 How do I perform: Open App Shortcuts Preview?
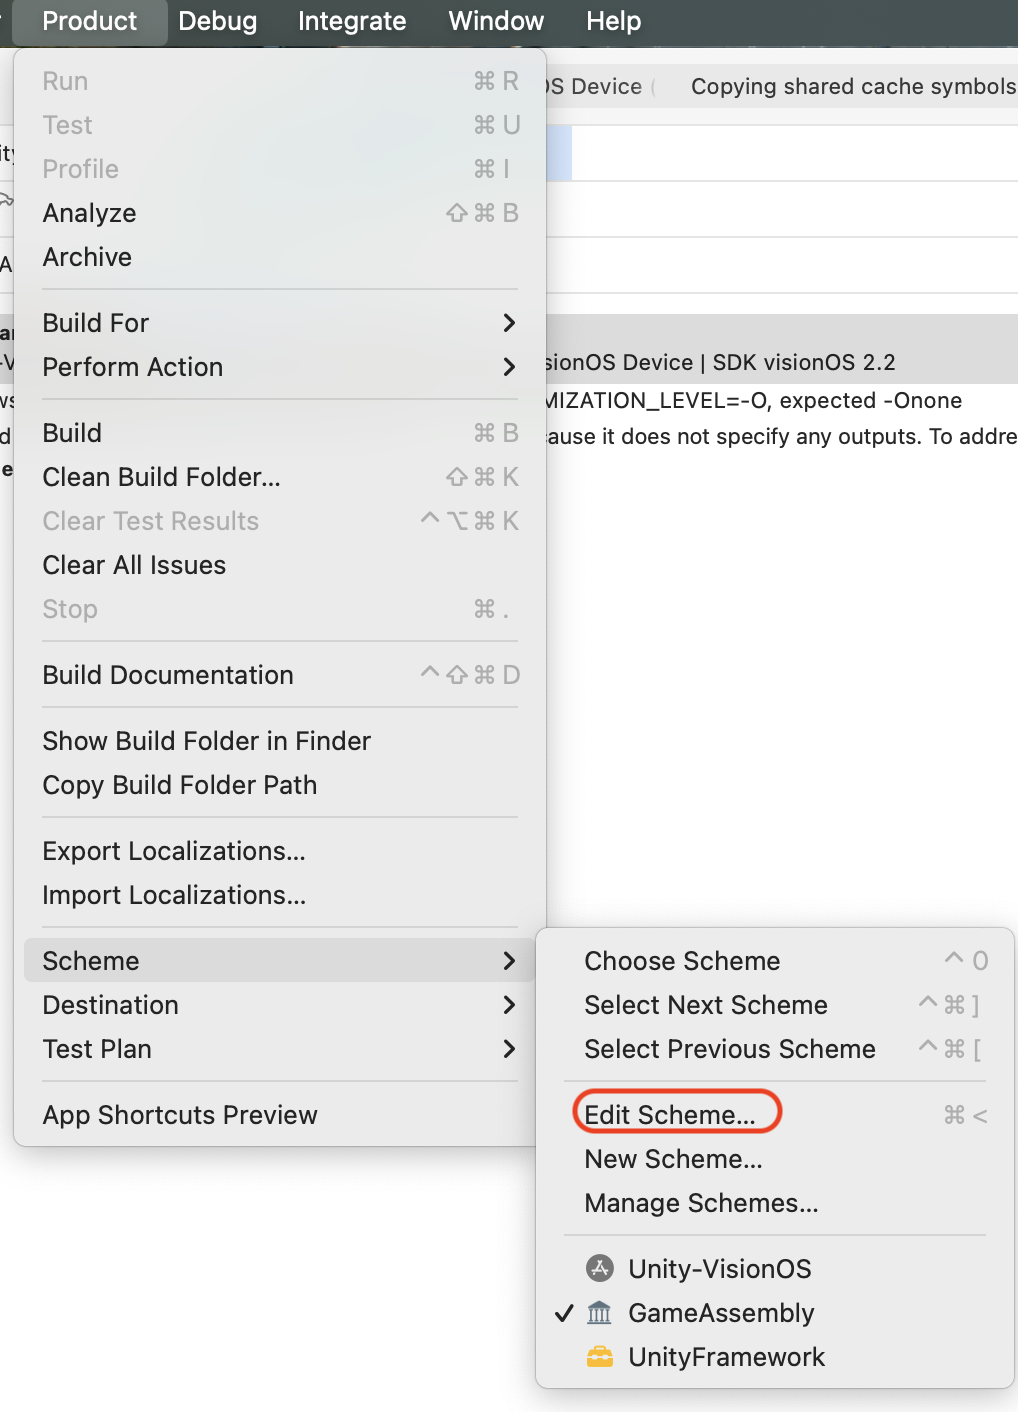point(180,1115)
